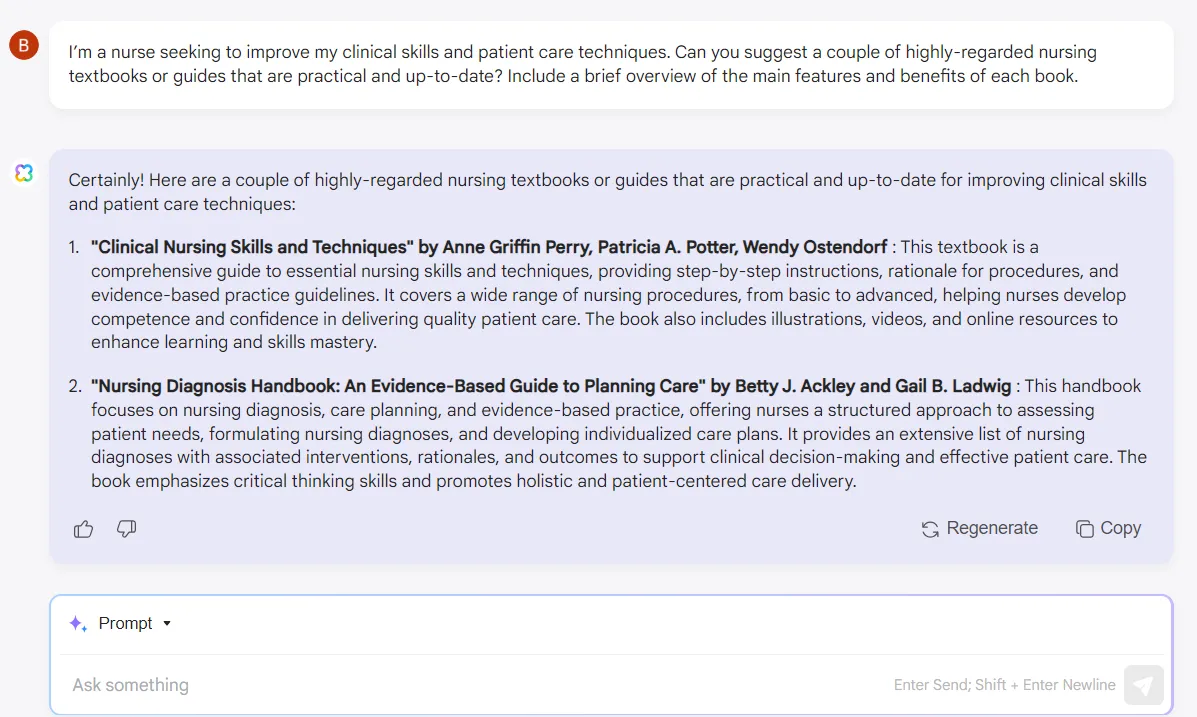Screen dimensions: 1197x717
Task: Click the second book's description paragraph
Action: pos(618,434)
